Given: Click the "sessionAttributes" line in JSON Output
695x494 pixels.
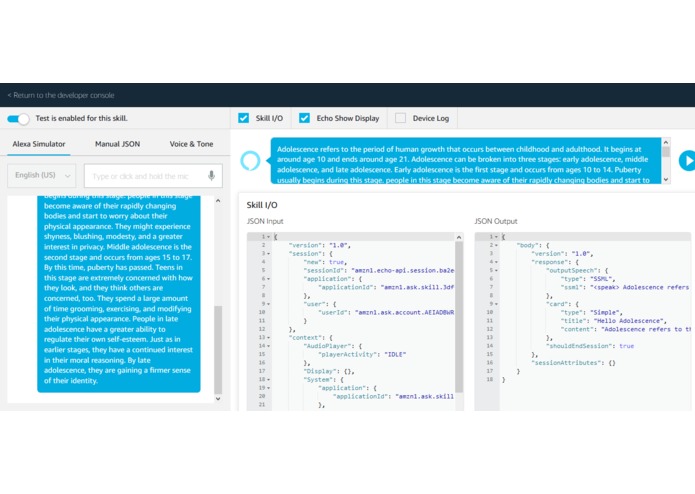Looking at the screenshot, I should [574, 363].
